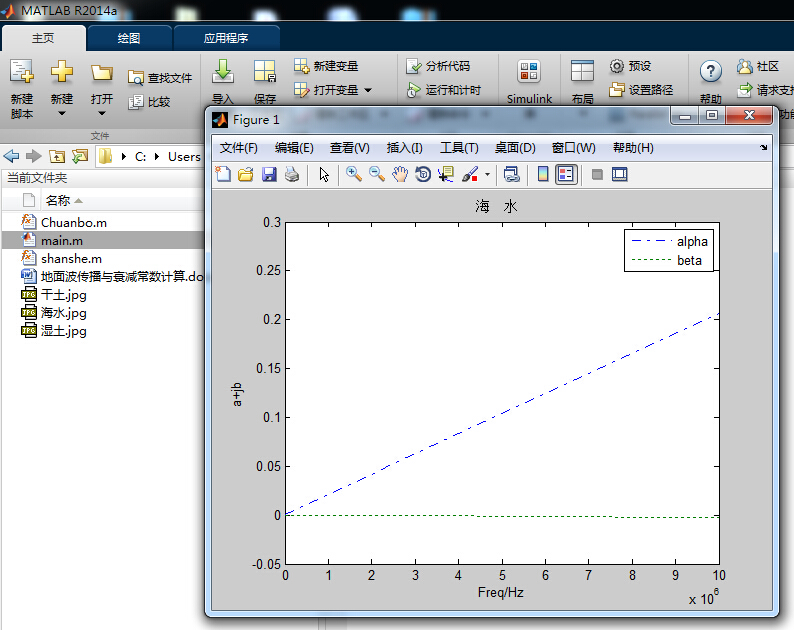Click the browse for folder icon
Screen dimensions: 794x630
80,156
